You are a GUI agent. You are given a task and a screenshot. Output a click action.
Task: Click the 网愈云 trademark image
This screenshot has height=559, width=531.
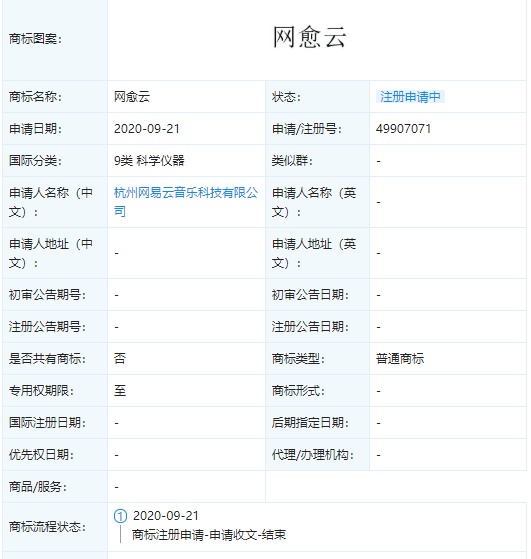[310, 37]
